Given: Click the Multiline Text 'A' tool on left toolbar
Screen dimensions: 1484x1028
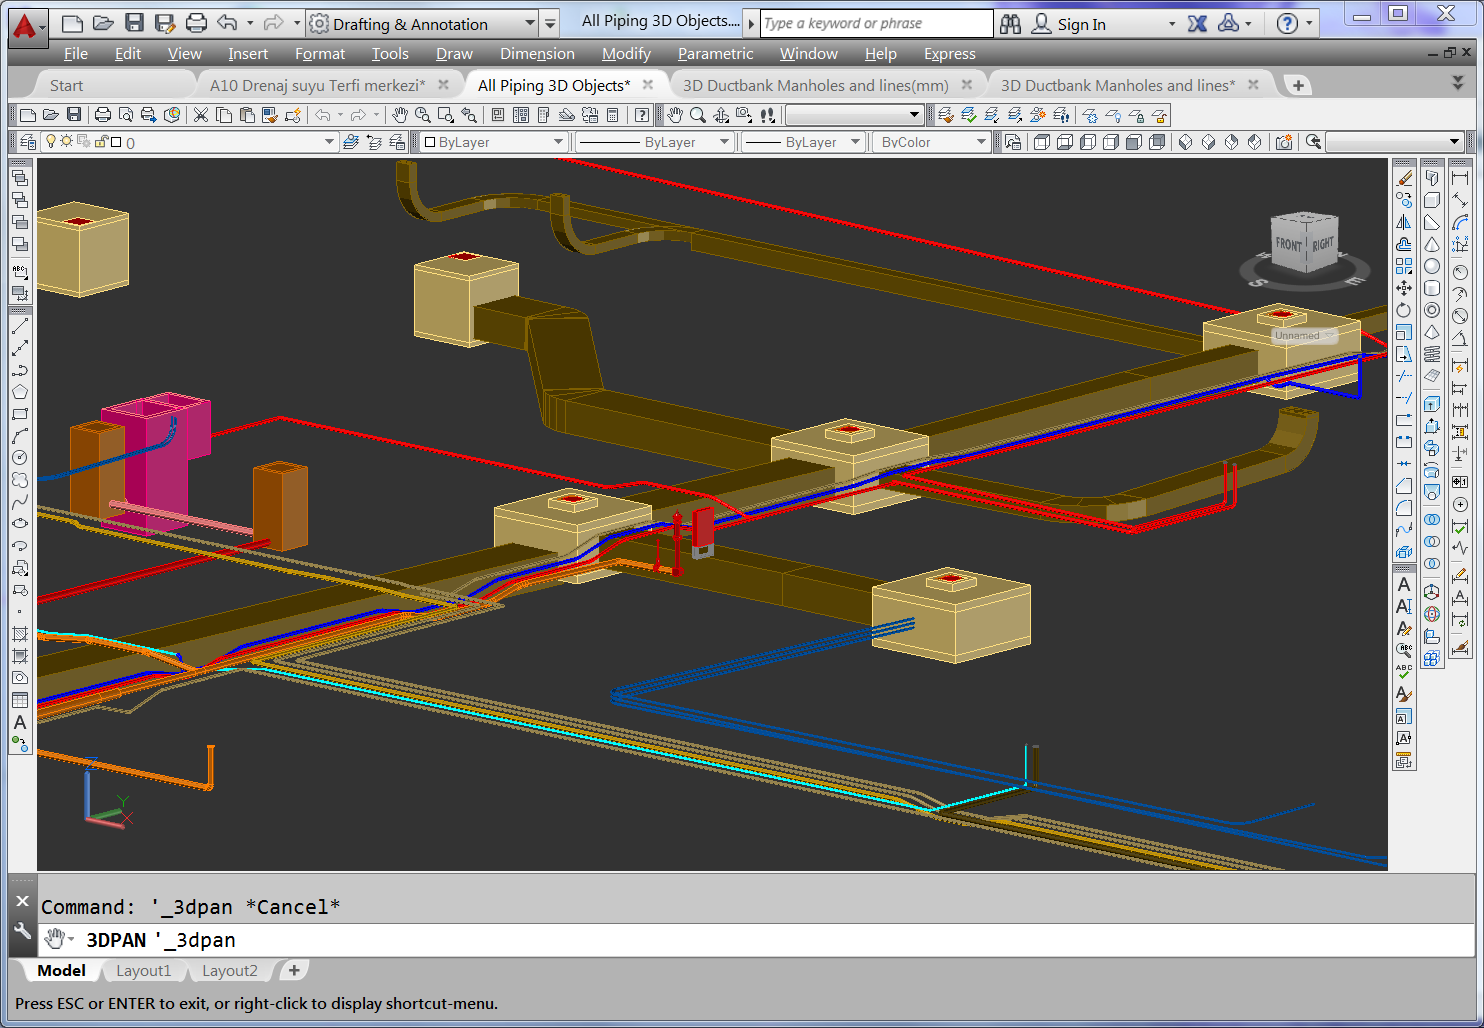Looking at the screenshot, I should (20, 722).
